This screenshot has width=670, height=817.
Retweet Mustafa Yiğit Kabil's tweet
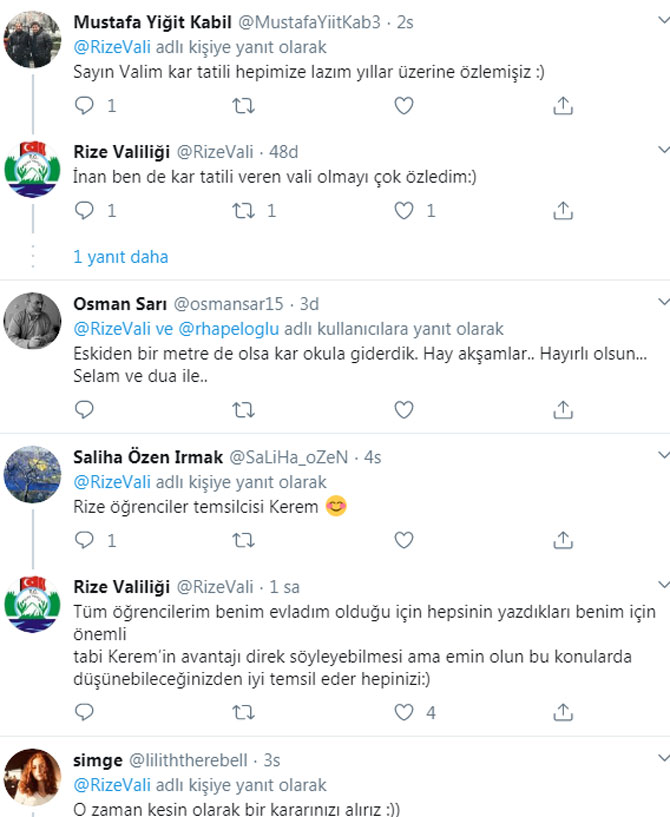(x=242, y=105)
